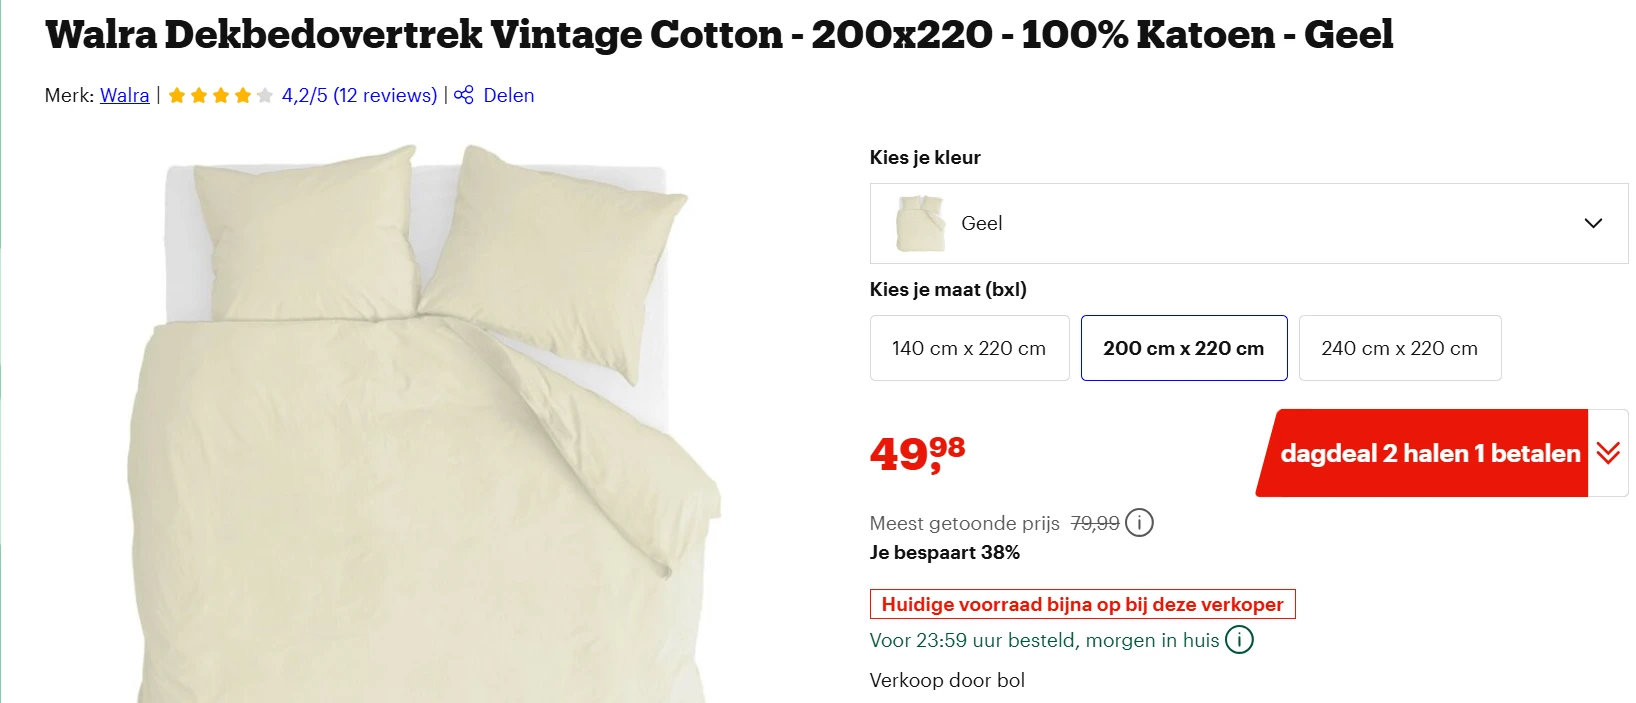This screenshot has width=1636, height=703.
Task: Open the 4,2/5 (12 reviews) link
Action: (x=359, y=96)
